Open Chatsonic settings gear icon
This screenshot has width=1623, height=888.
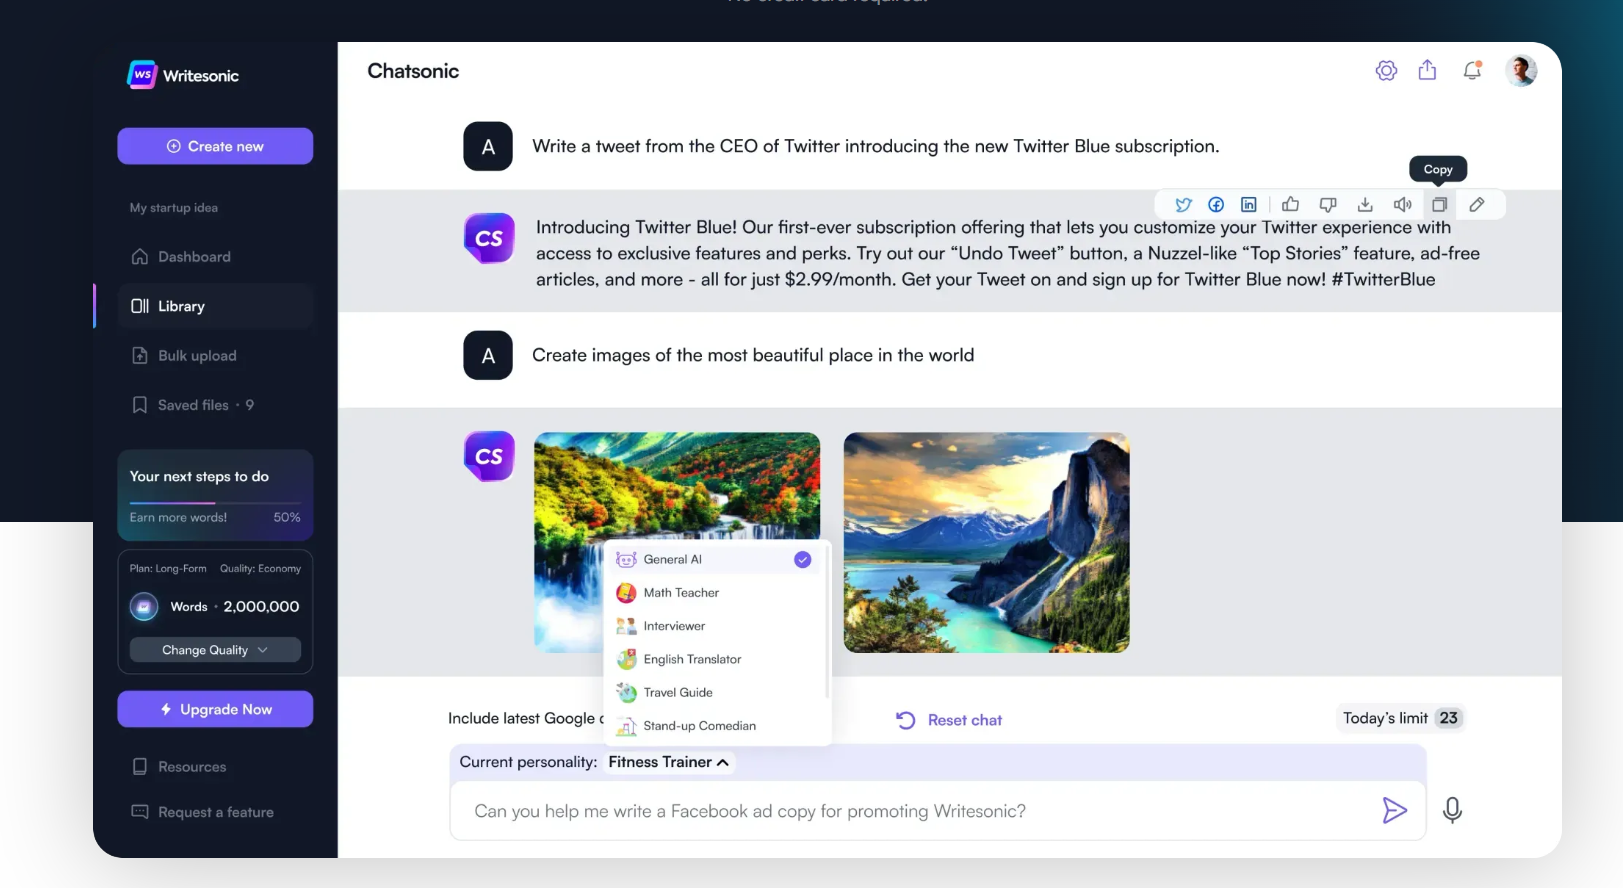(x=1386, y=70)
